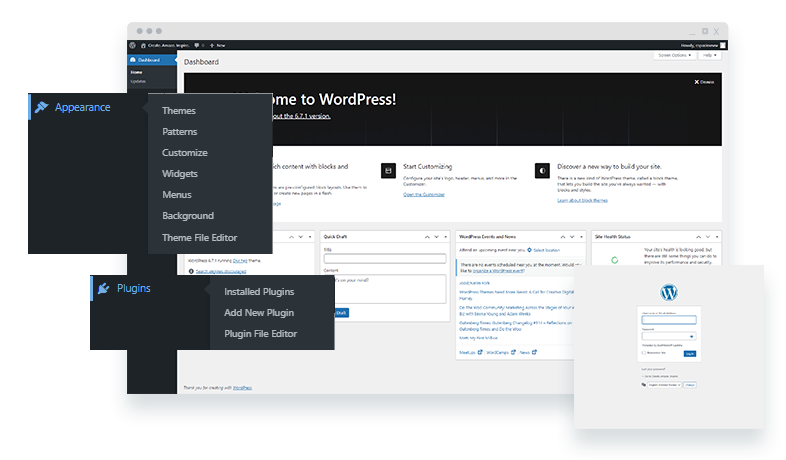Move Site Health Status widget down
The image size is (786, 460).
(708, 237)
